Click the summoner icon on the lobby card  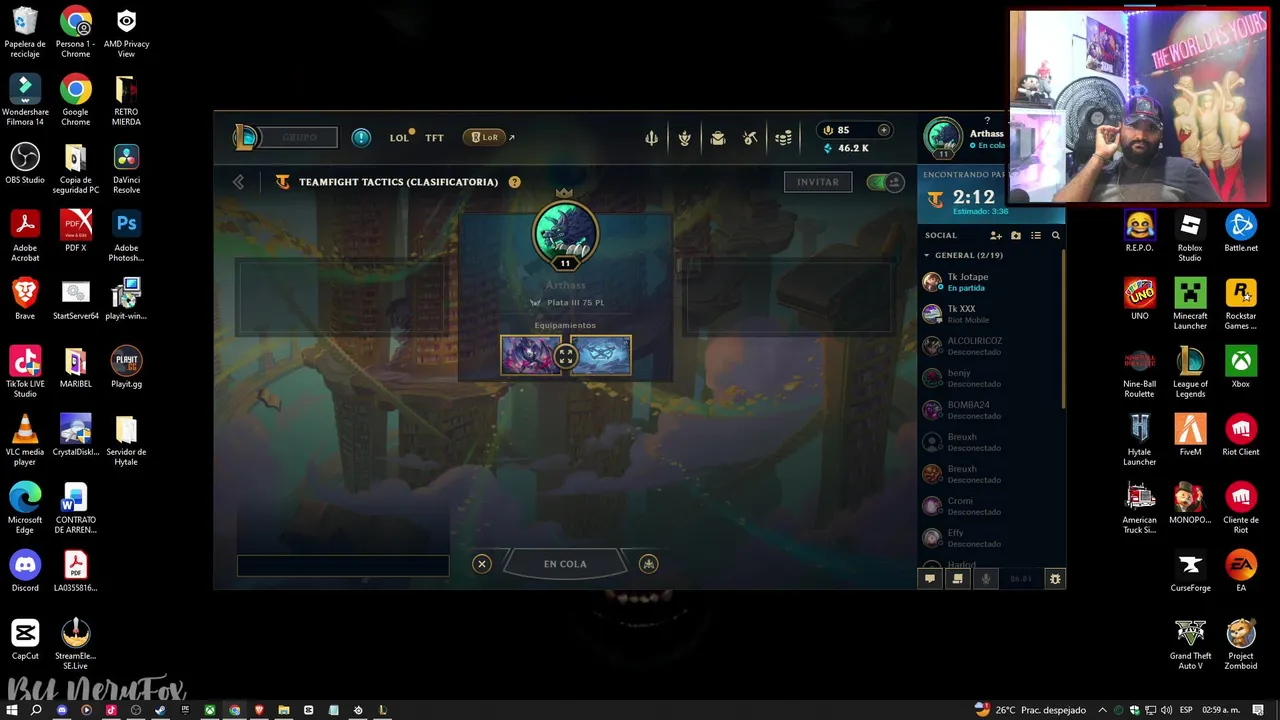[x=565, y=233]
